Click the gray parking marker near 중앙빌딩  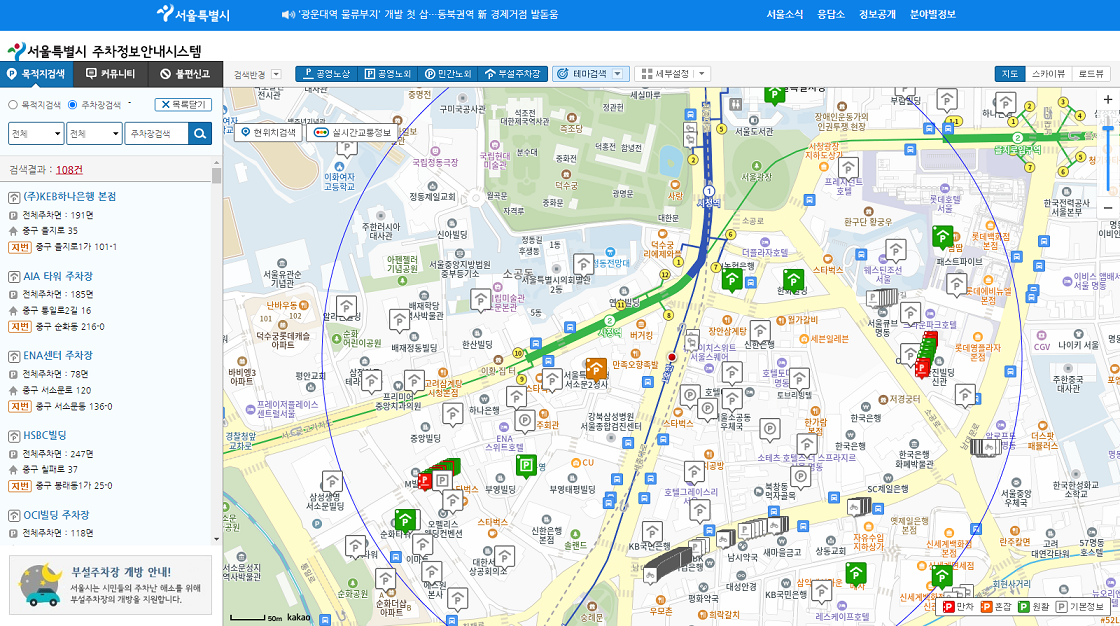[x=452, y=414]
